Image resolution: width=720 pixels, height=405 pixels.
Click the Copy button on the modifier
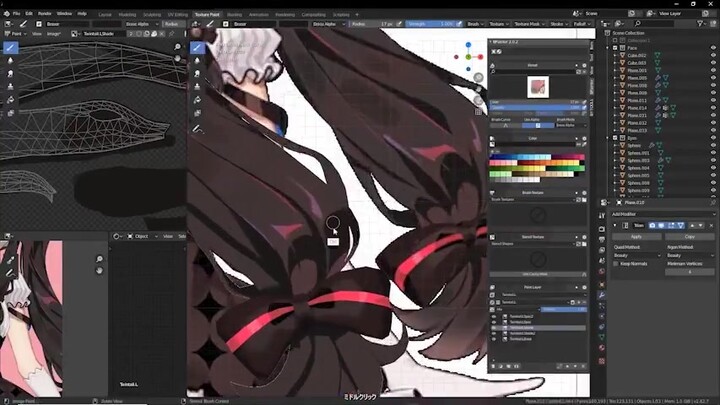[690, 236]
